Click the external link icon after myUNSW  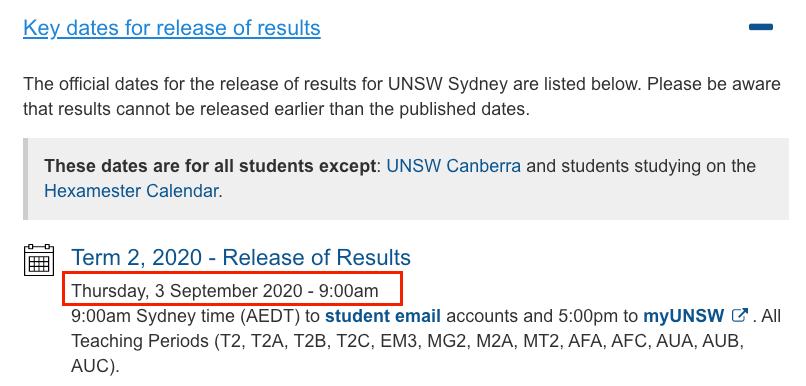[x=739, y=315]
